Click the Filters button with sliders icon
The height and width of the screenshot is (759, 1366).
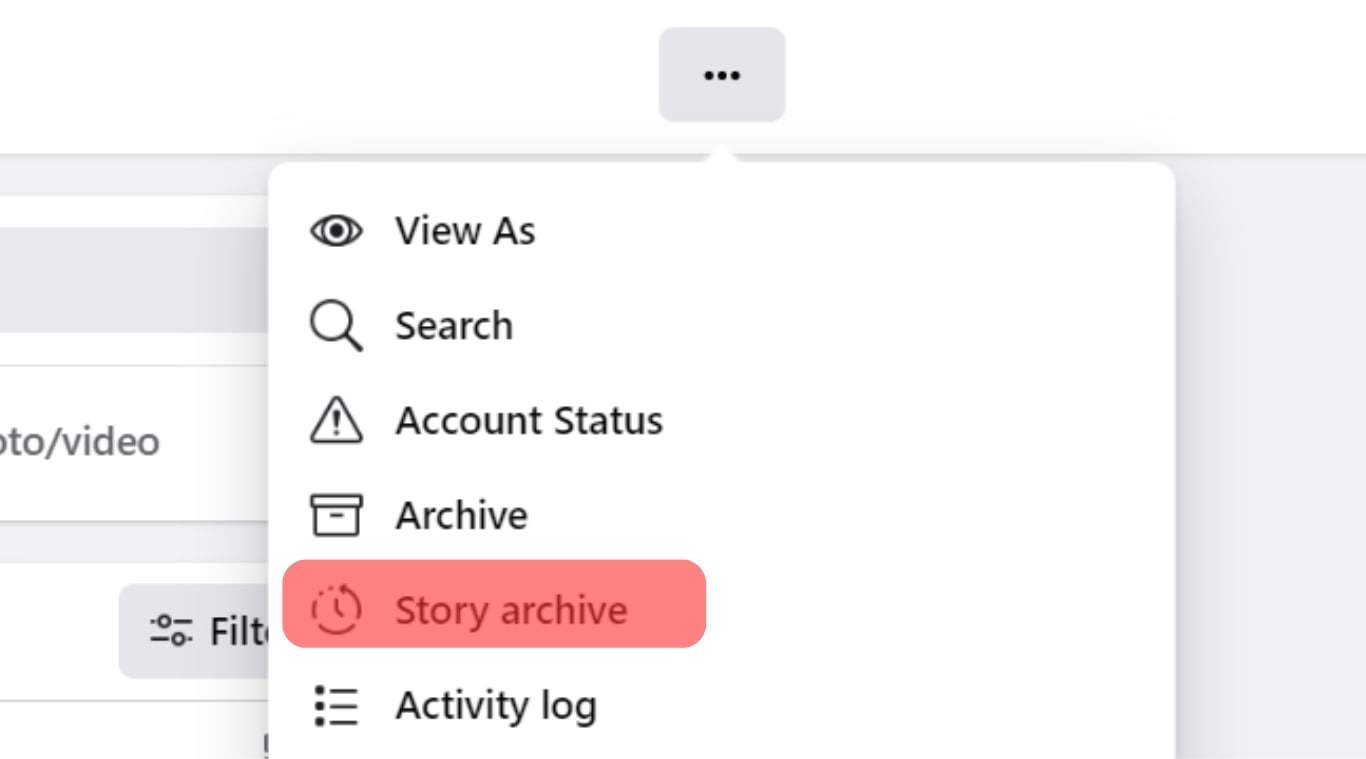tap(196, 631)
